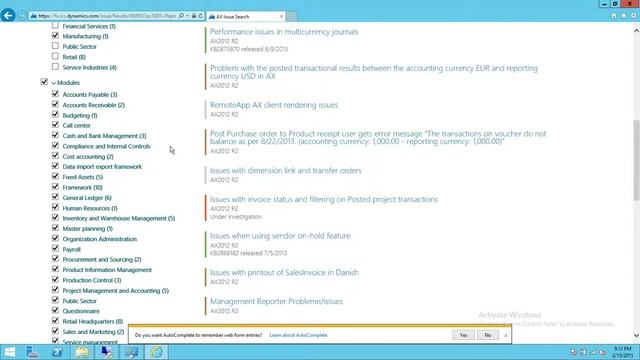The width and height of the screenshot is (640, 360).
Task: Uncheck the General Ledger checkbox
Action: tap(55, 197)
